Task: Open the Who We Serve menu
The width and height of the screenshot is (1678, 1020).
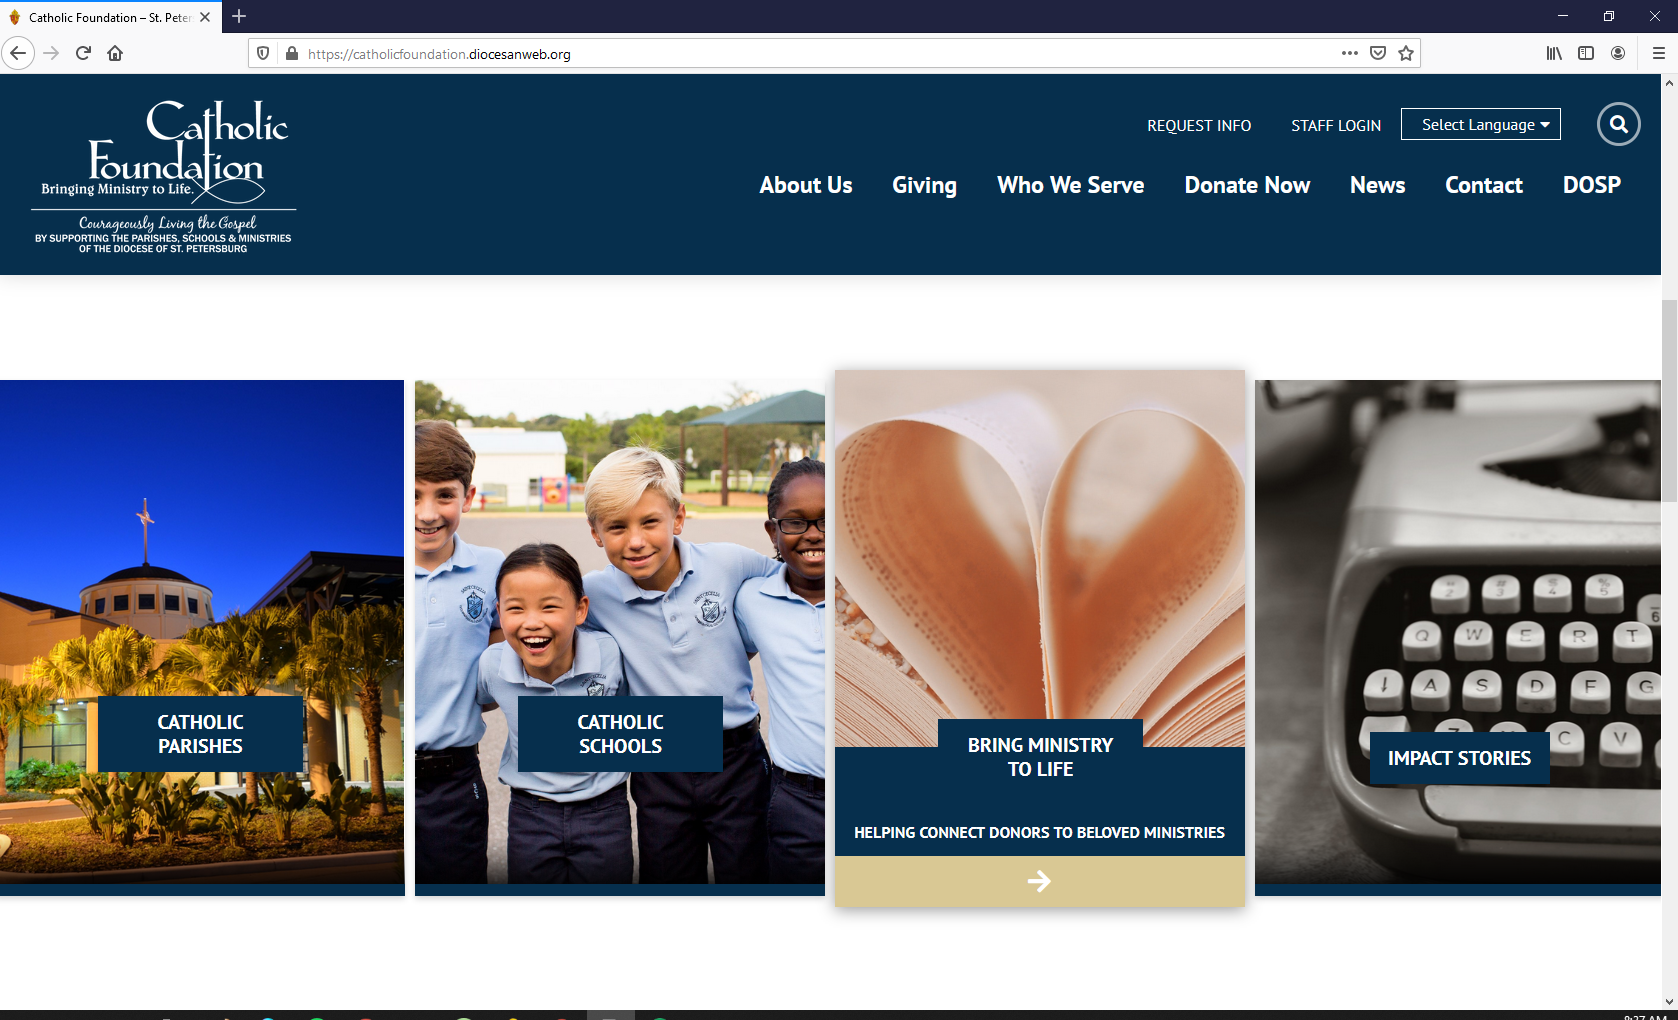Action: click(1070, 185)
